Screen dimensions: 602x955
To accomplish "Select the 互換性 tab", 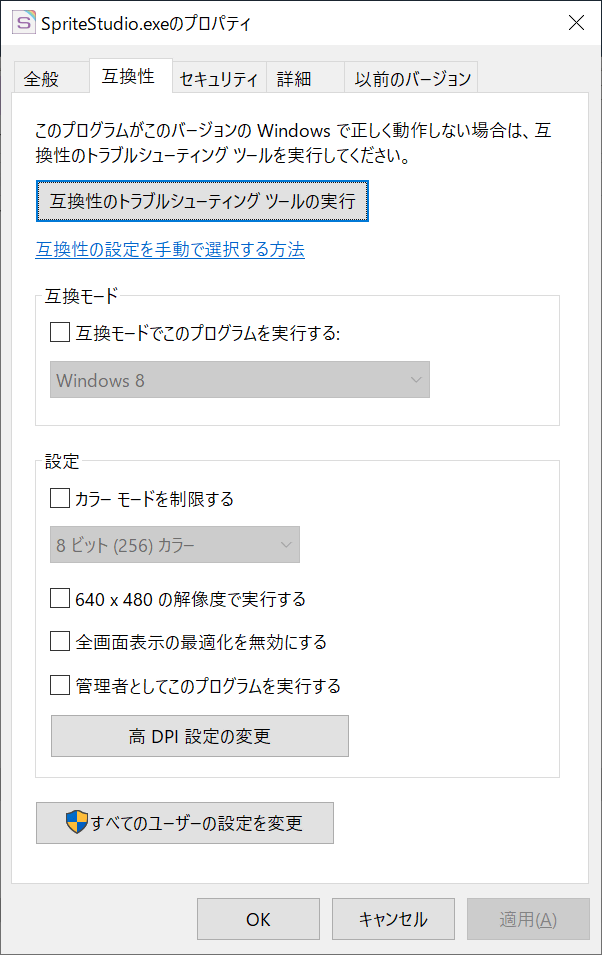I will (130, 76).
